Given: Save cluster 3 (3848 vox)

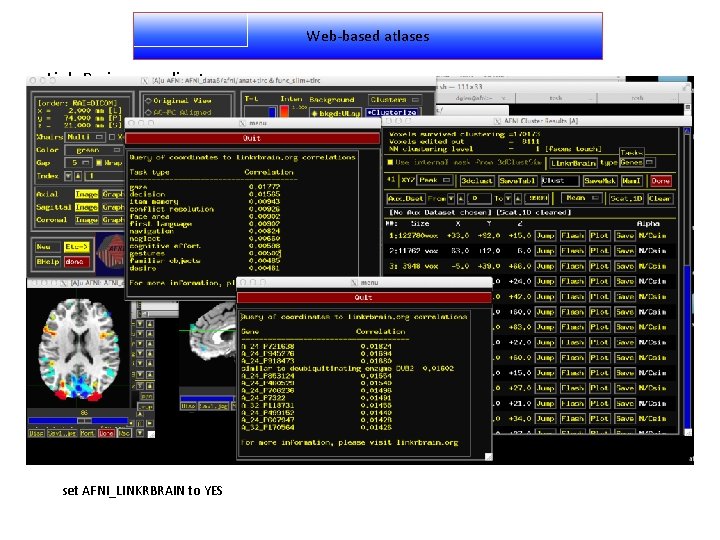Looking at the screenshot, I should coord(625,266).
